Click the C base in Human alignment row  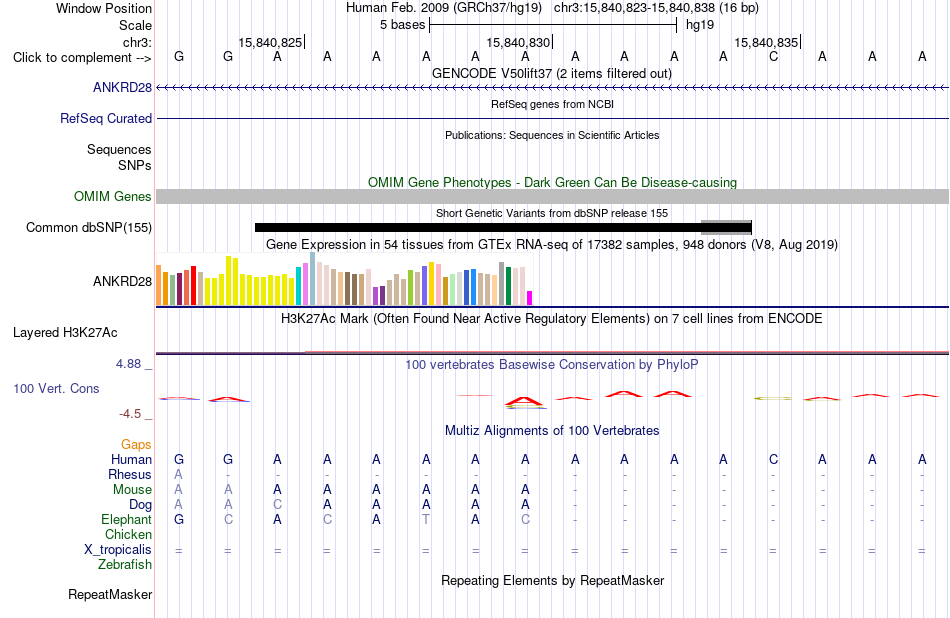point(773,459)
